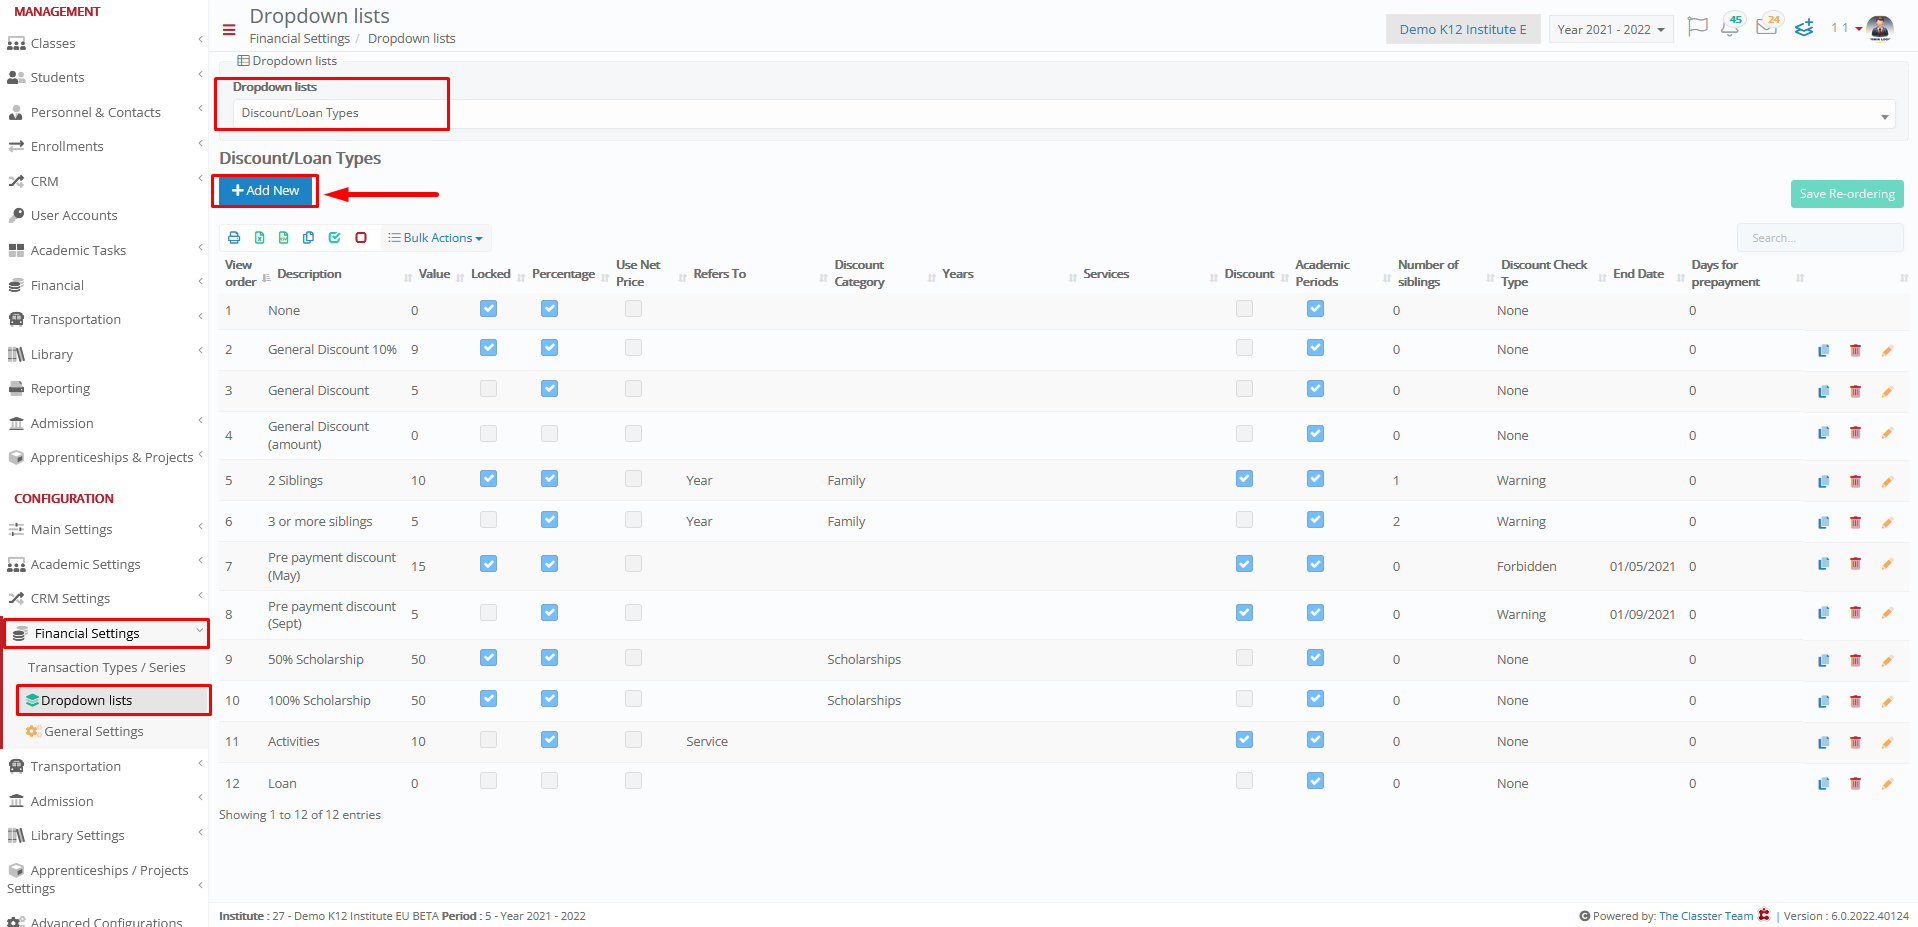Image resolution: width=1918 pixels, height=927 pixels.
Task: Copy the 100% Scholarship row
Action: pyautogui.click(x=1823, y=702)
